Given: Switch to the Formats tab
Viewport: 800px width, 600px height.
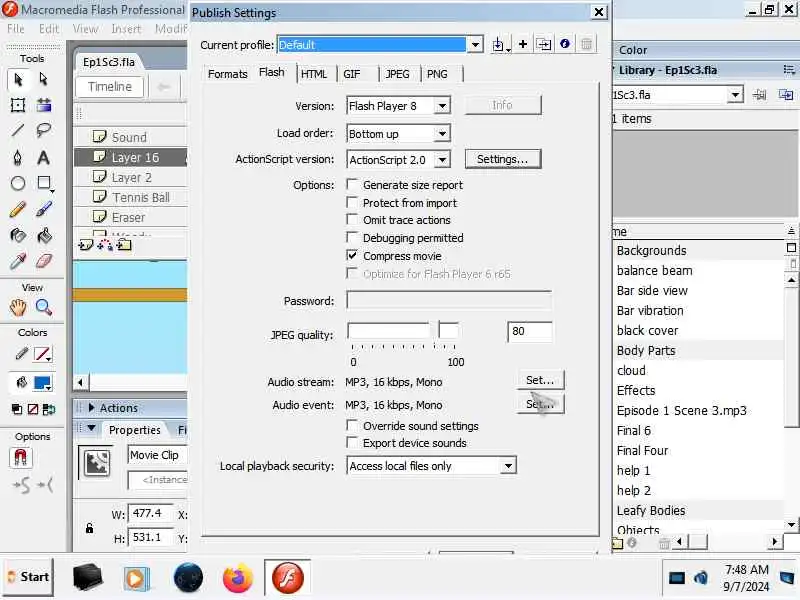Looking at the screenshot, I should pyautogui.click(x=228, y=74).
